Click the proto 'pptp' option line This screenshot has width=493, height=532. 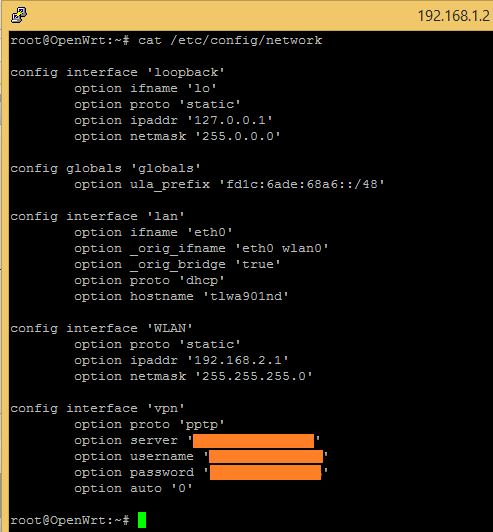coord(150,424)
